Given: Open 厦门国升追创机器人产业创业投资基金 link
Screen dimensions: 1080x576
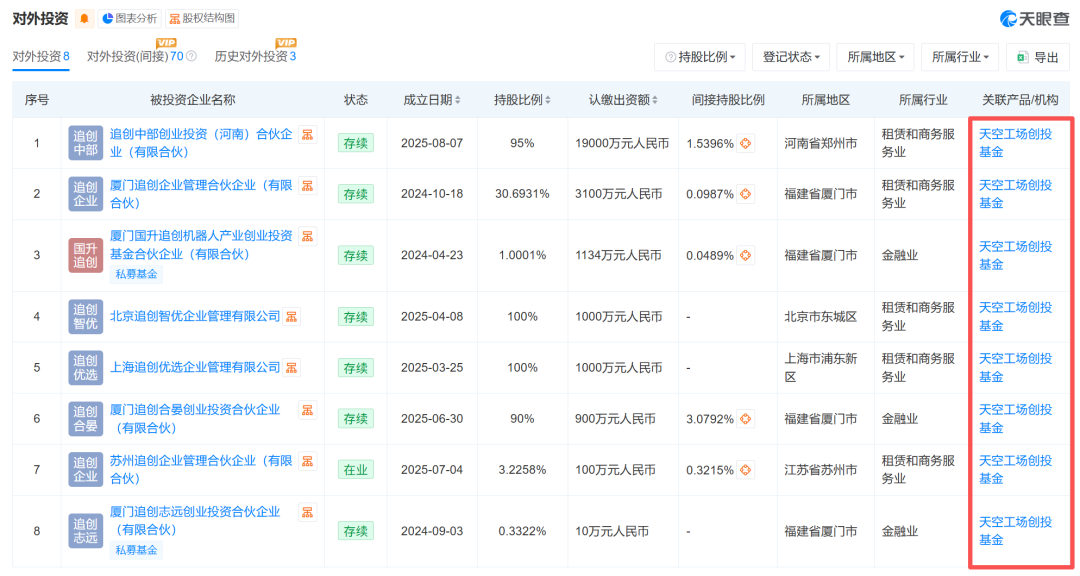Looking at the screenshot, I should coord(201,245).
